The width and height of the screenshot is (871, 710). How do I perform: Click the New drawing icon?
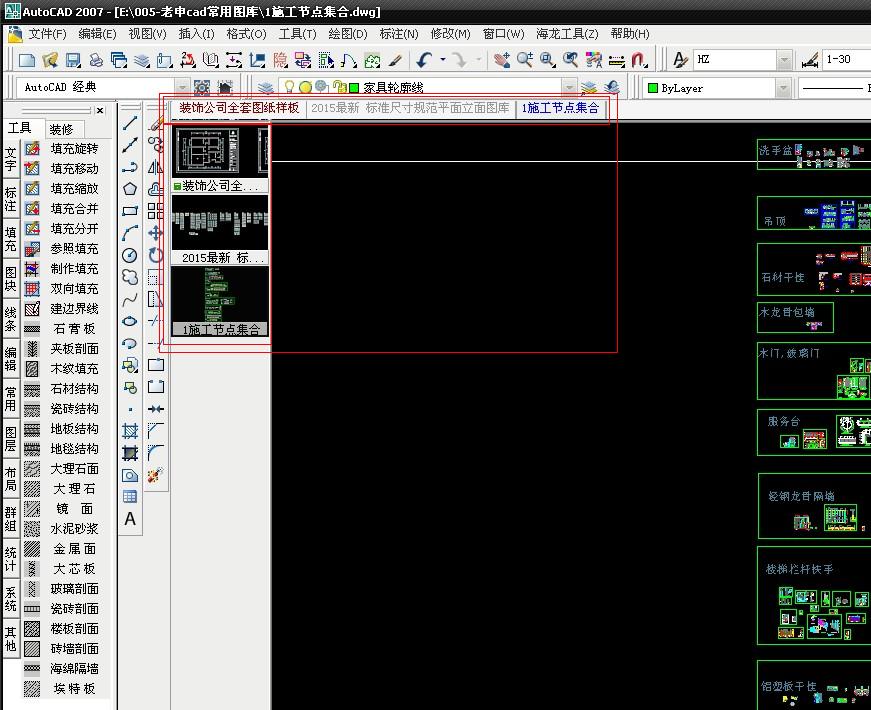tap(27, 59)
